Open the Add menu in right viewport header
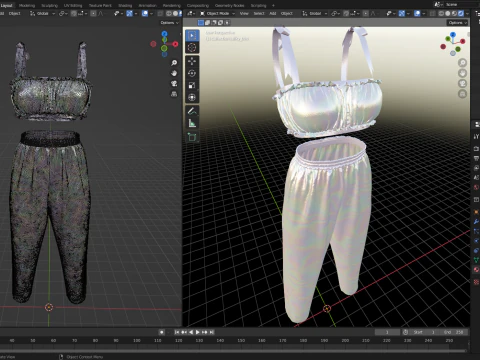The width and height of the screenshot is (480, 360). coord(273,13)
